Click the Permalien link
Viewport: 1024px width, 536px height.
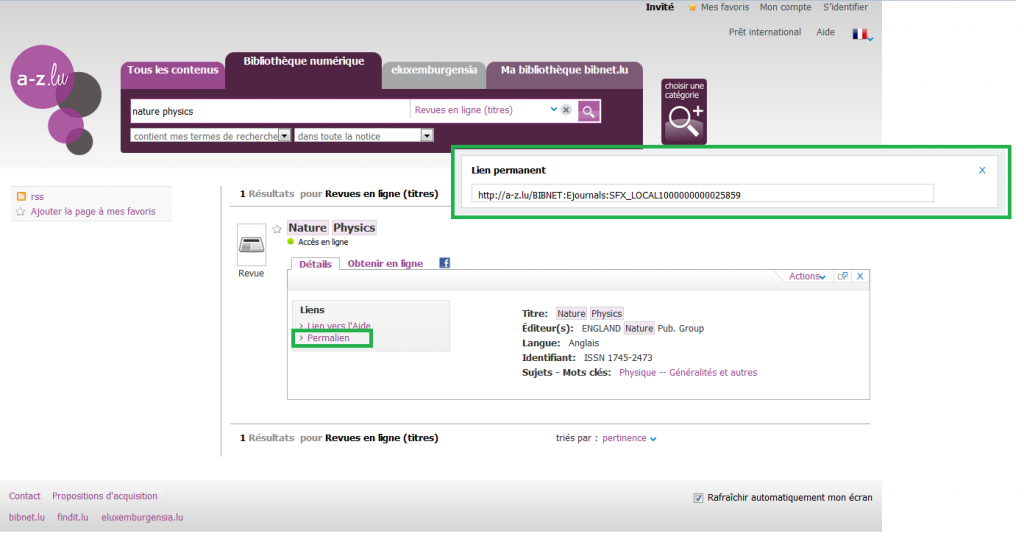point(328,338)
